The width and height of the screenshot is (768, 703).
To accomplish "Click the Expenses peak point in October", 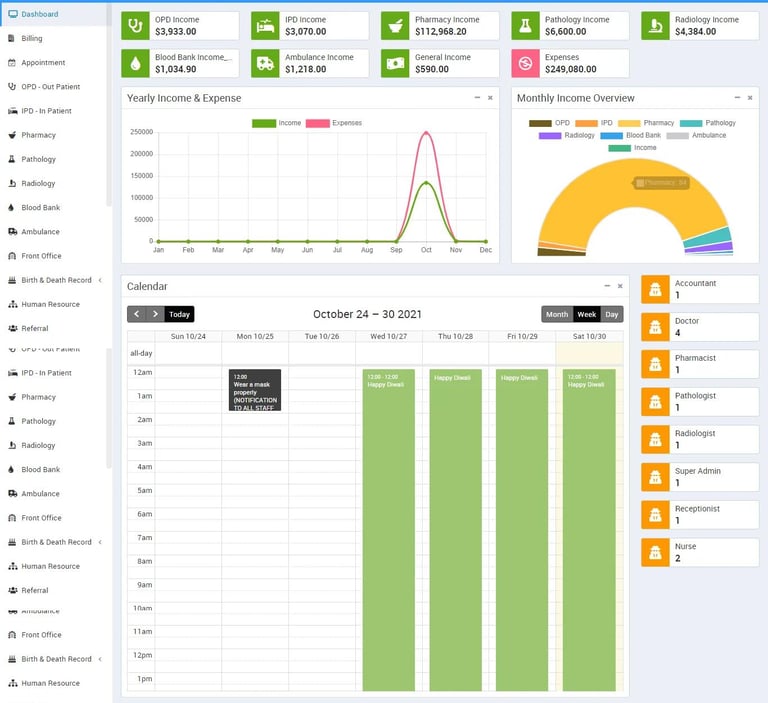I will point(426,132).
